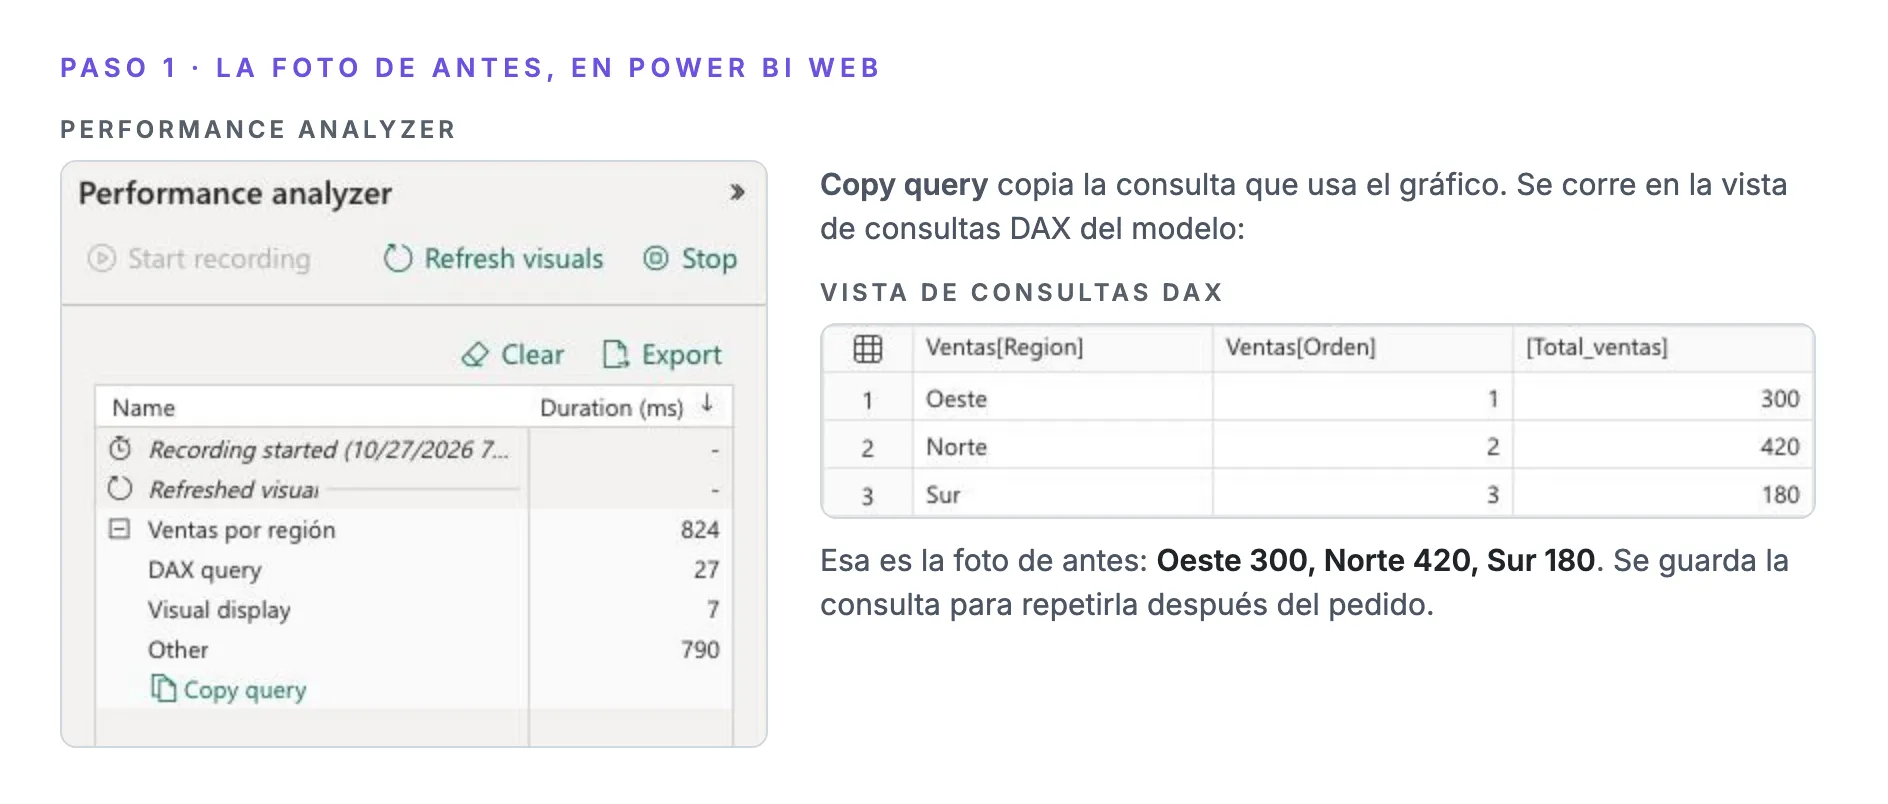Click the Refresh visuals circular arrow icon
Screen dimensions: 1888x804
point(398,258)
